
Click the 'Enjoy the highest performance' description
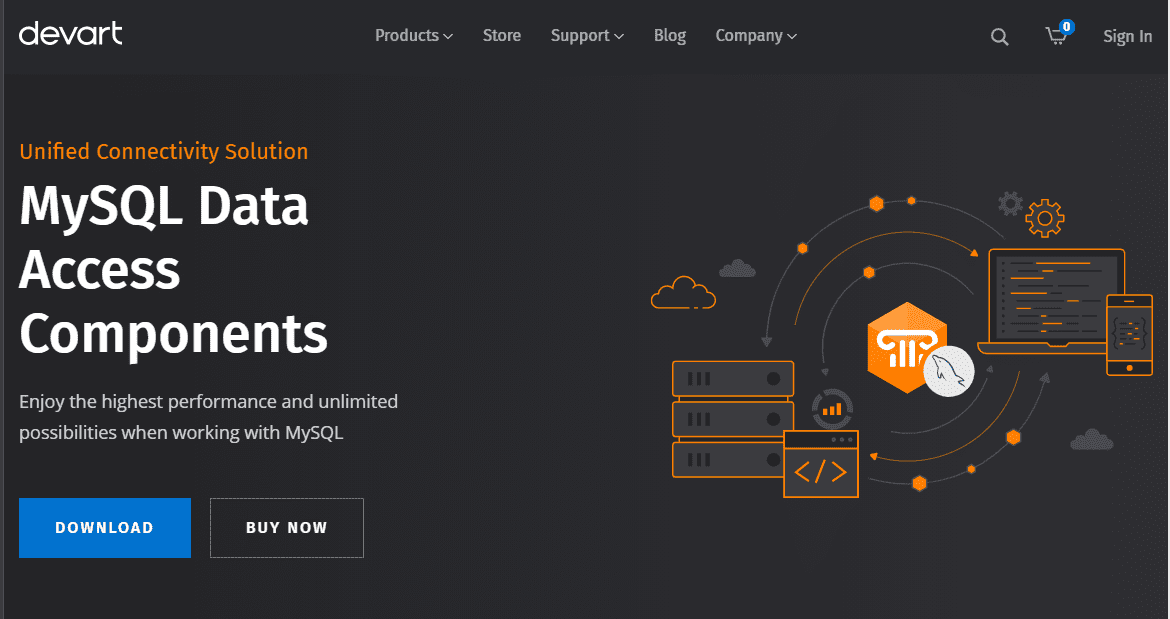[208, 417]
